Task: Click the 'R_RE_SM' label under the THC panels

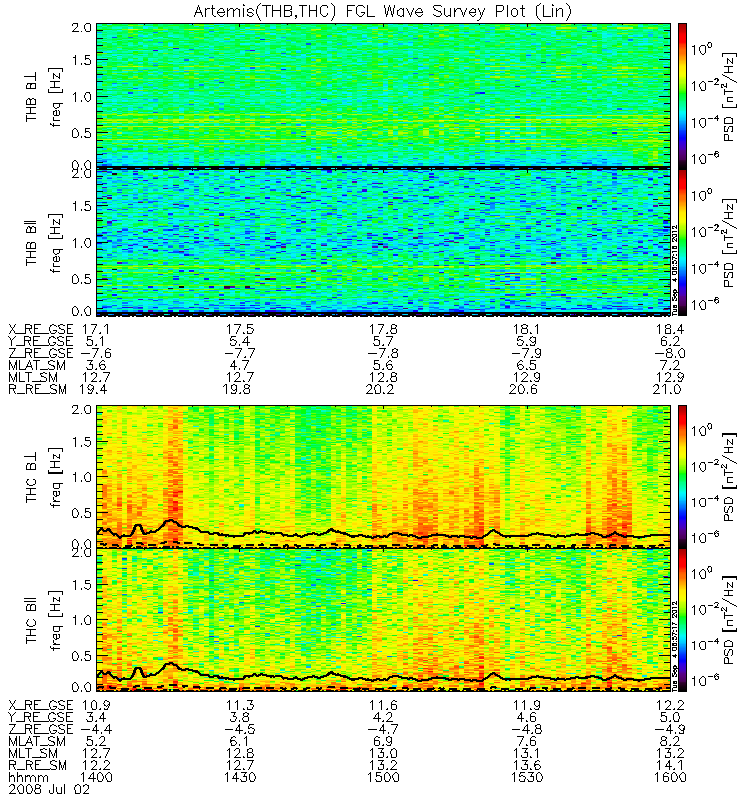Action: [x=37, y=766]
